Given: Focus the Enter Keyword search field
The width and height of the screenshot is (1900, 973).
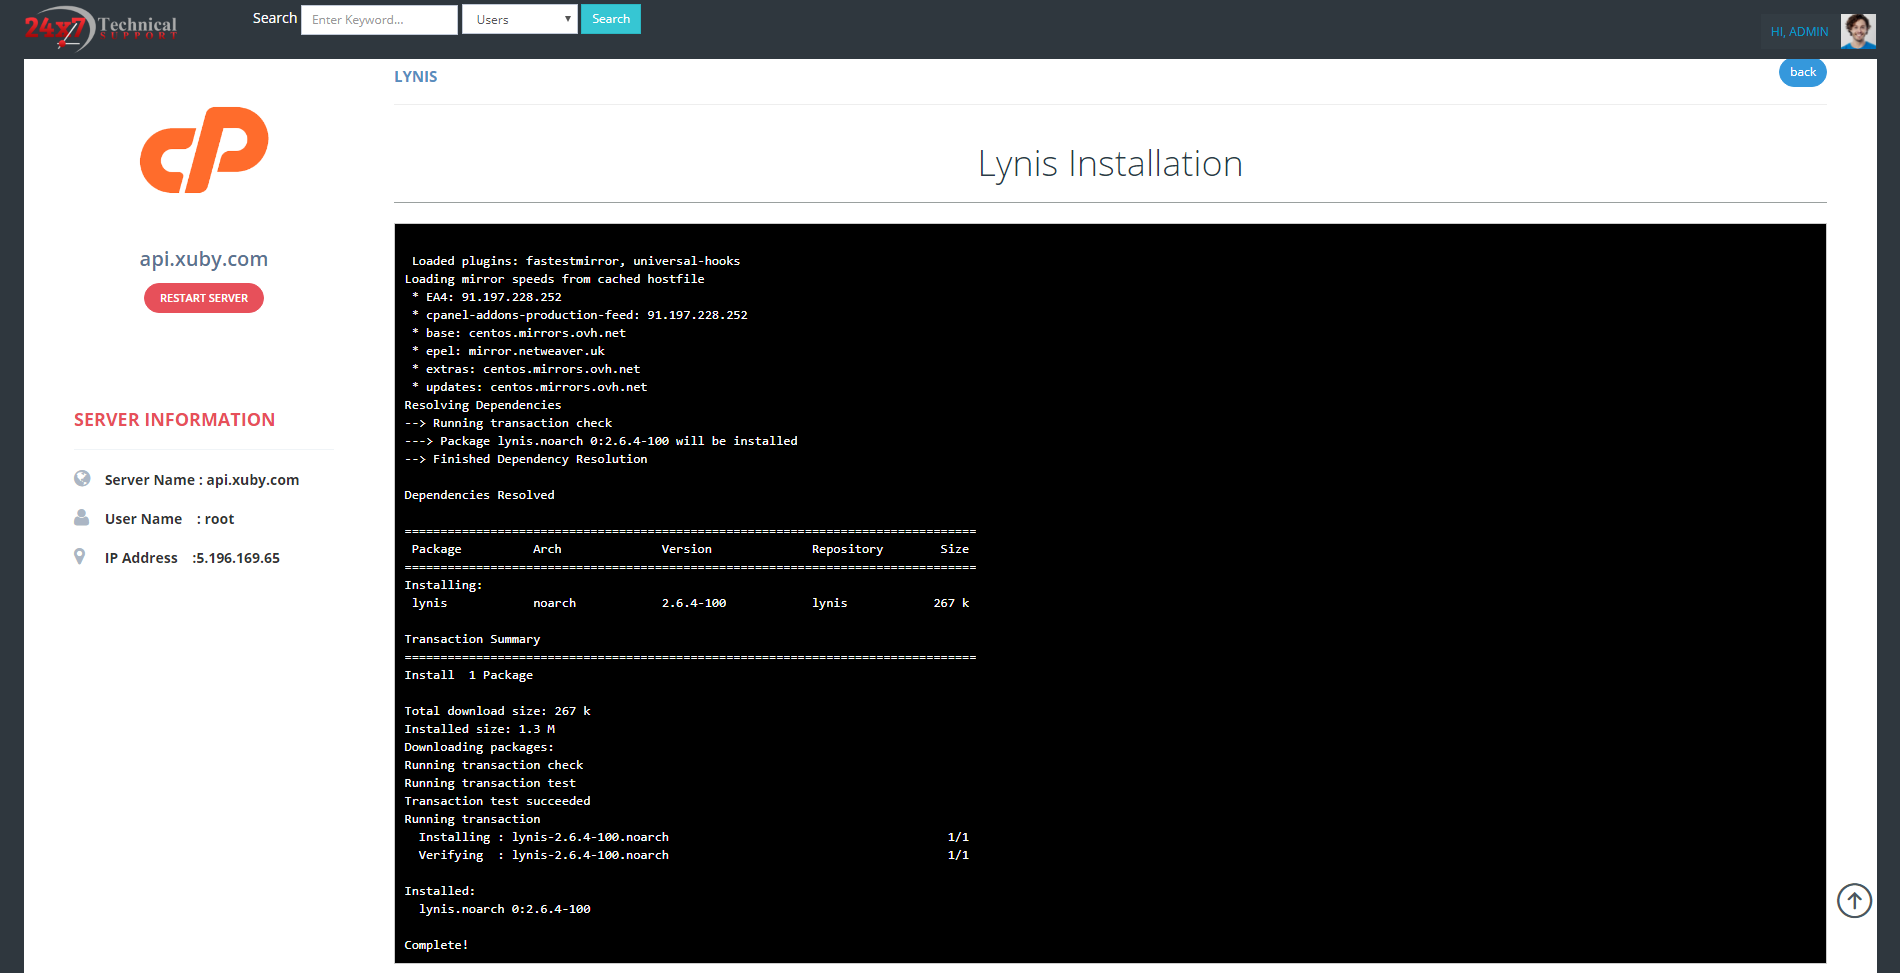Looking at the screenshot, I should click(379, 20).
